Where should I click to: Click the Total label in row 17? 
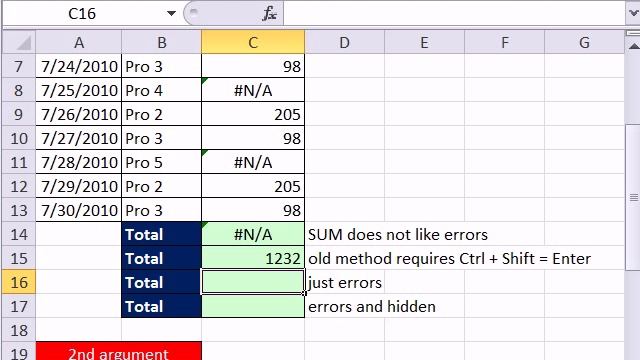click(162, 306)
